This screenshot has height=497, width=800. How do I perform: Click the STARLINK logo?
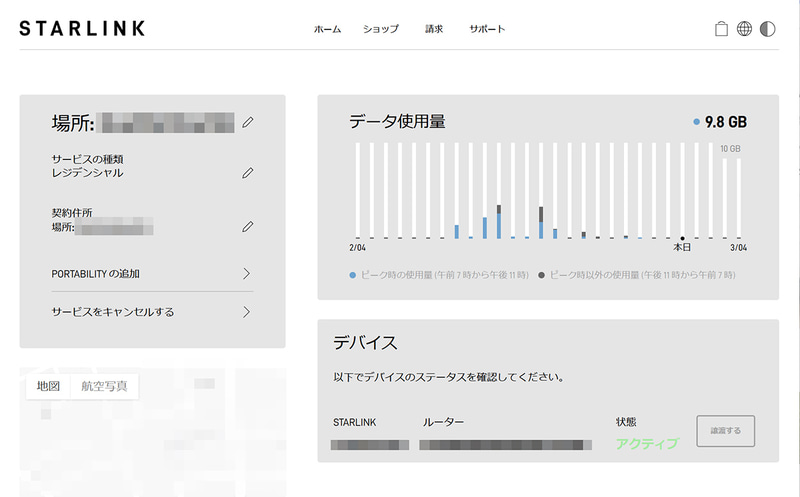[82, 29]
